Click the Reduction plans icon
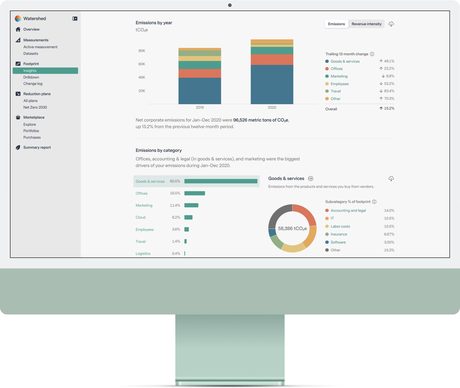This screenshot has height=388, width=460. click(18, 94)
